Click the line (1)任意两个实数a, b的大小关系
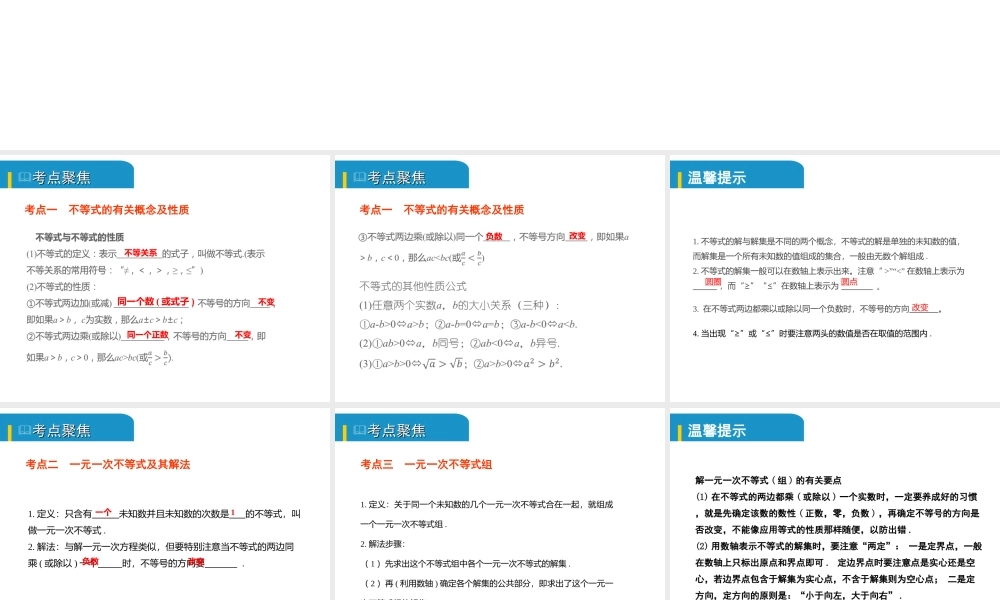1000x600 pixels. [459, 305]
